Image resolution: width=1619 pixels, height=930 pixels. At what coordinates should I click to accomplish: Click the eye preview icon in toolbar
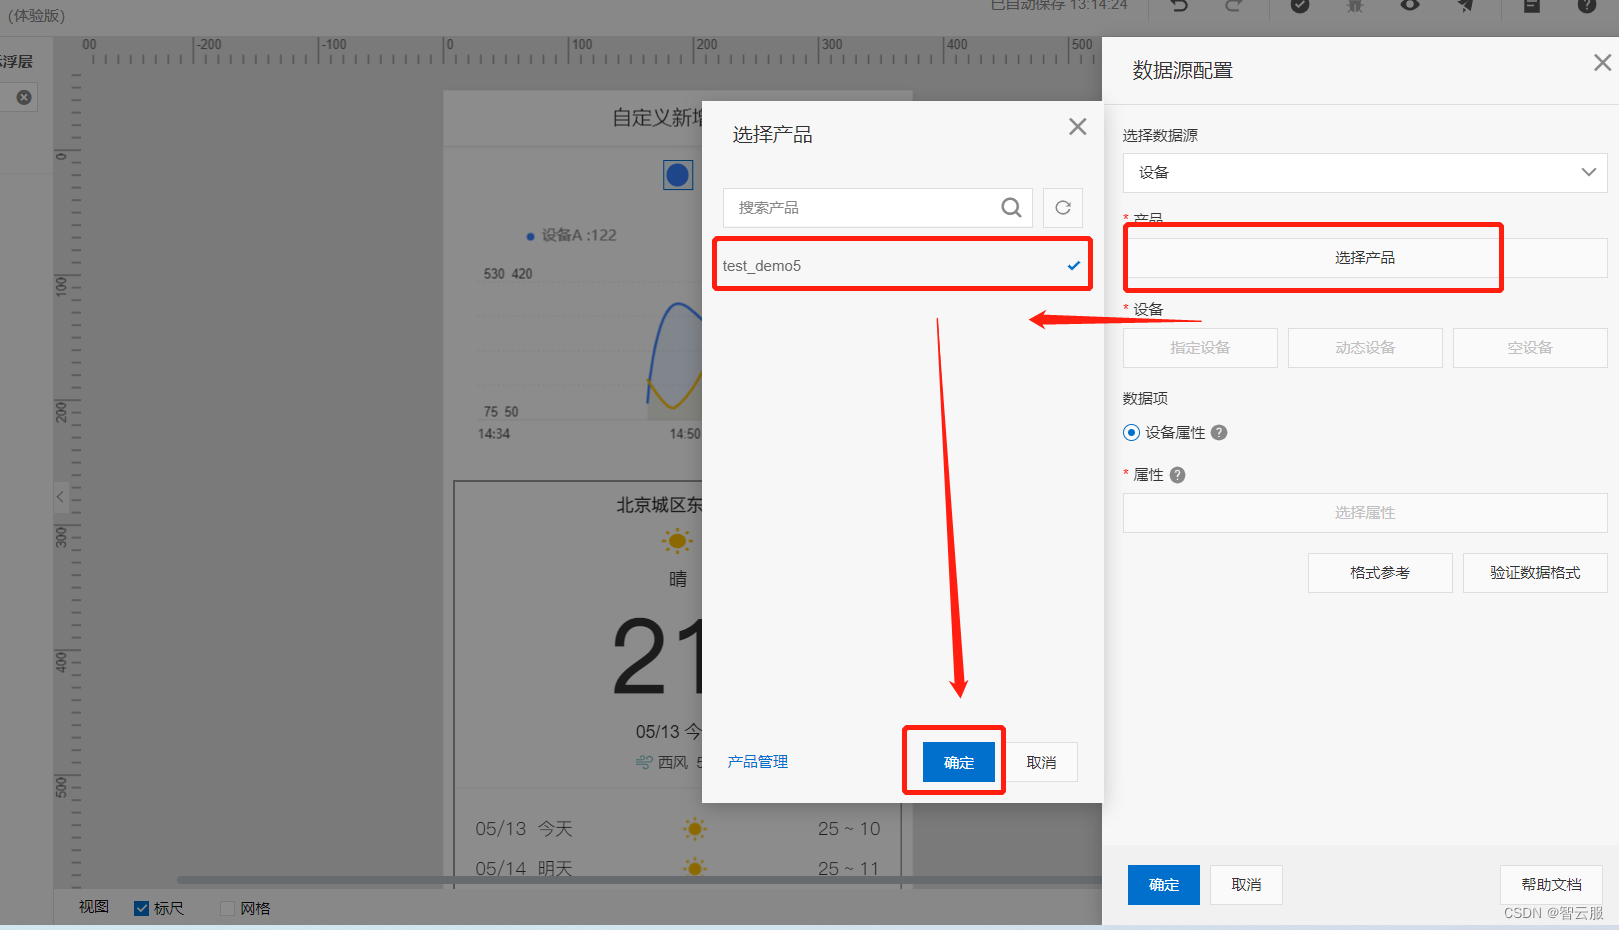[x=1410, y=5]
